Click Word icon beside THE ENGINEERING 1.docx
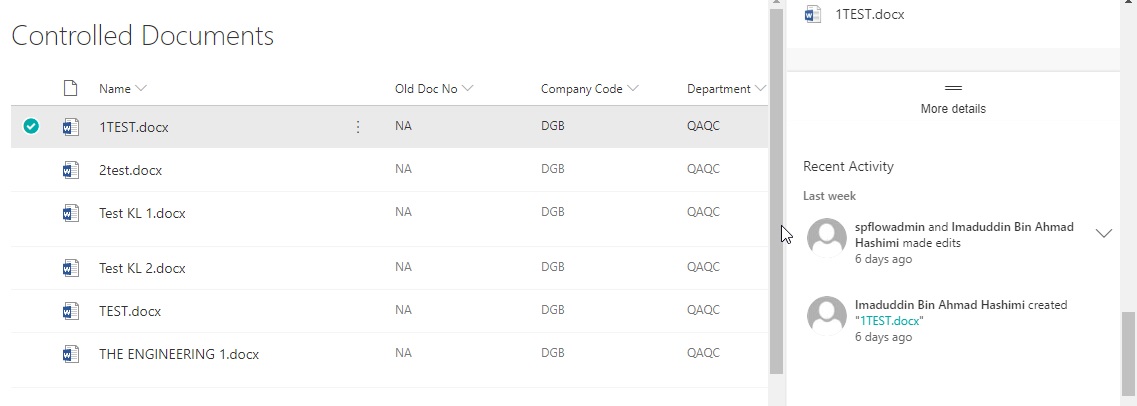The width and height of the screenshot is (1137, 406). [x=70, y=355]
